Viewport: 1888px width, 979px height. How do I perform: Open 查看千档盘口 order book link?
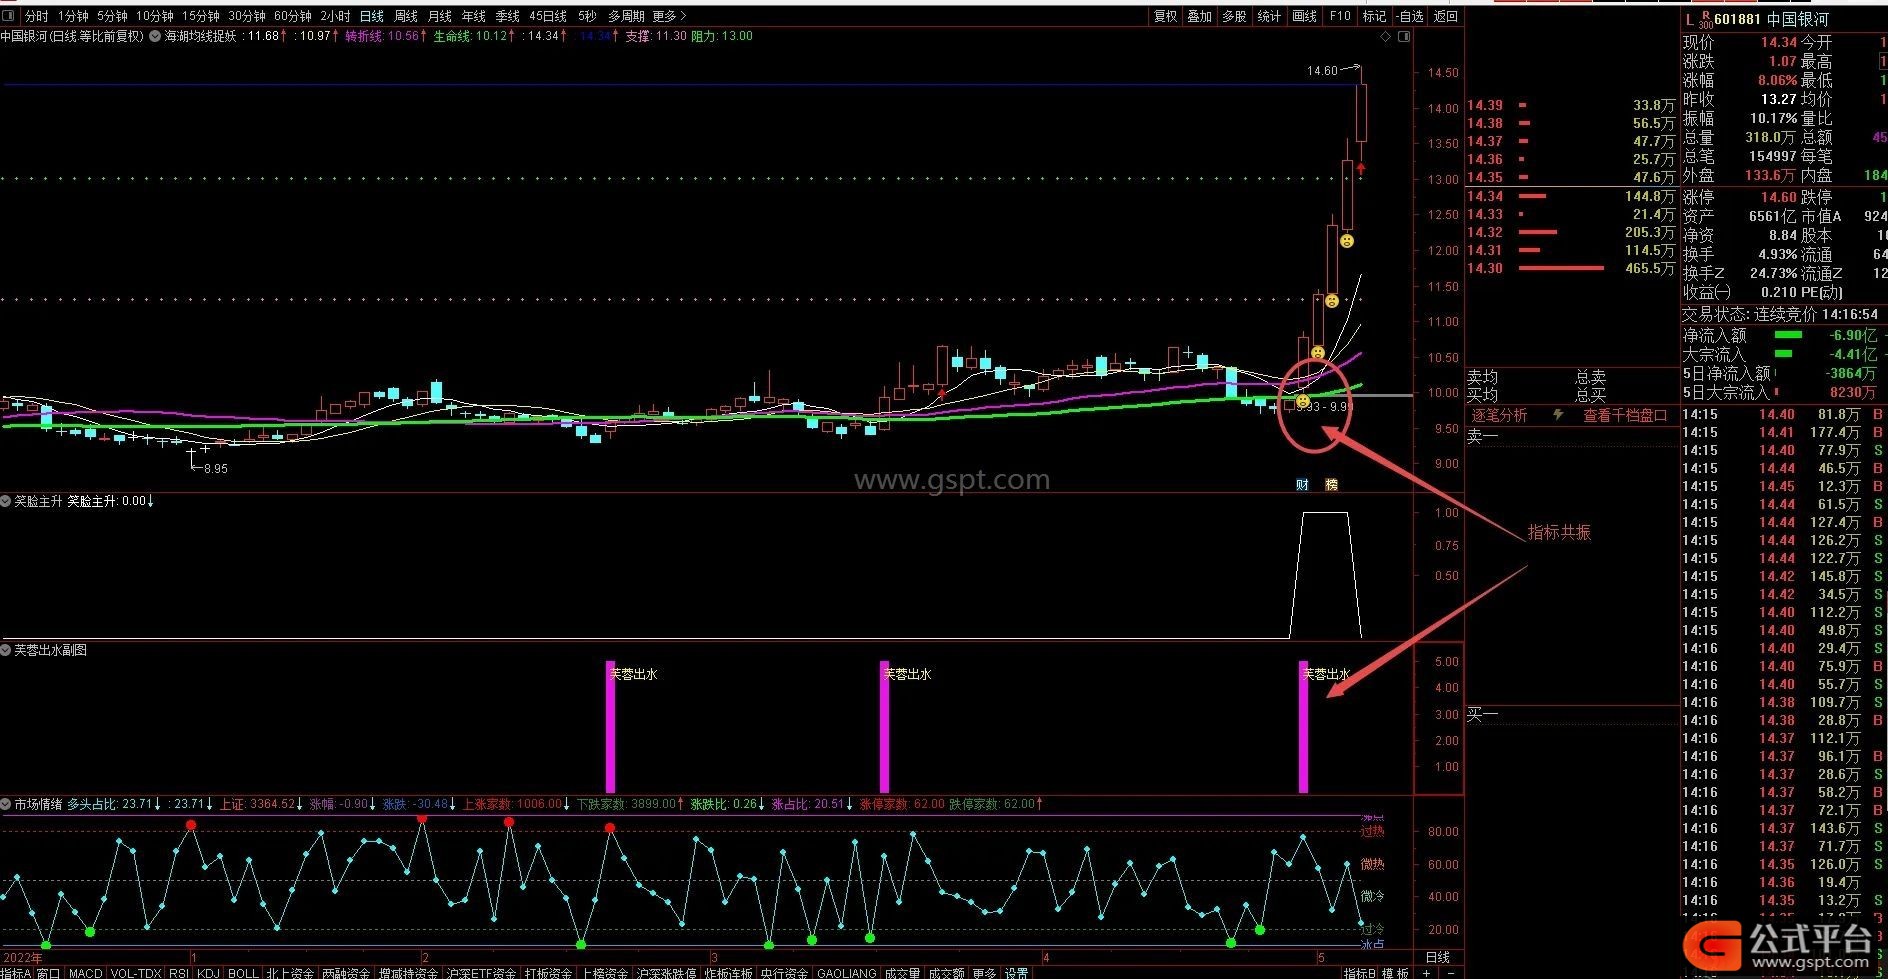pyautogui.click(x=1625, y=415)
